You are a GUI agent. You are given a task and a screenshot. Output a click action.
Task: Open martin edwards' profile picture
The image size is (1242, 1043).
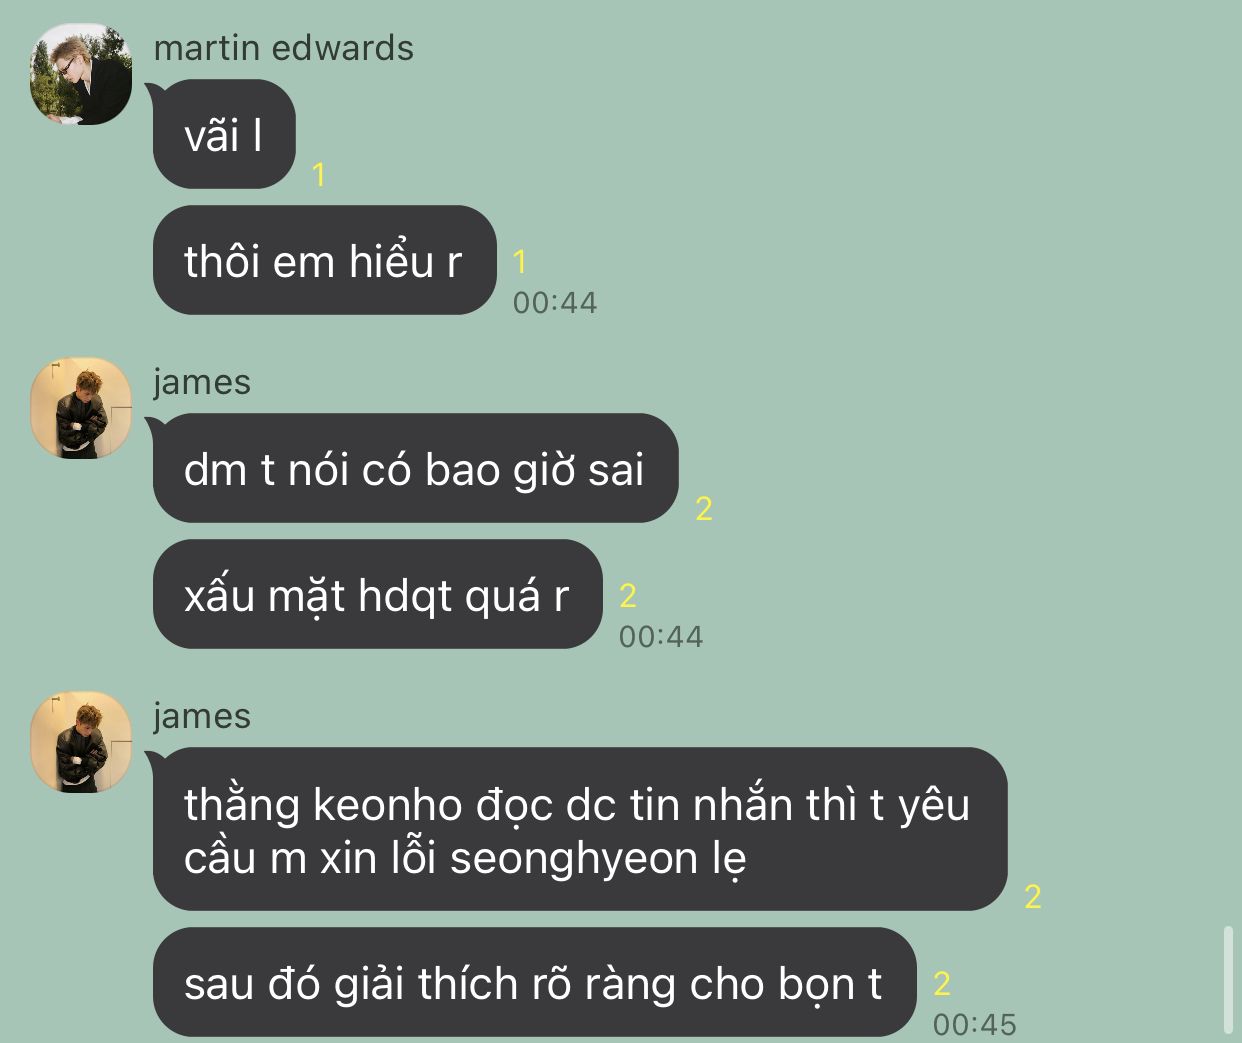coord(81,75)
